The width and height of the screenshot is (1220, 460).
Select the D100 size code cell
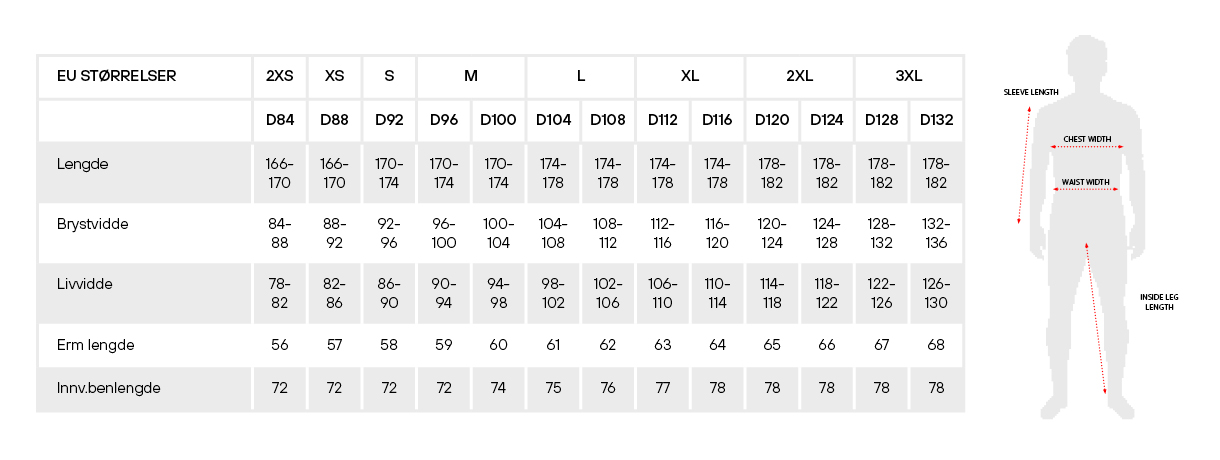pyautogui.click(x=498, y=121)
